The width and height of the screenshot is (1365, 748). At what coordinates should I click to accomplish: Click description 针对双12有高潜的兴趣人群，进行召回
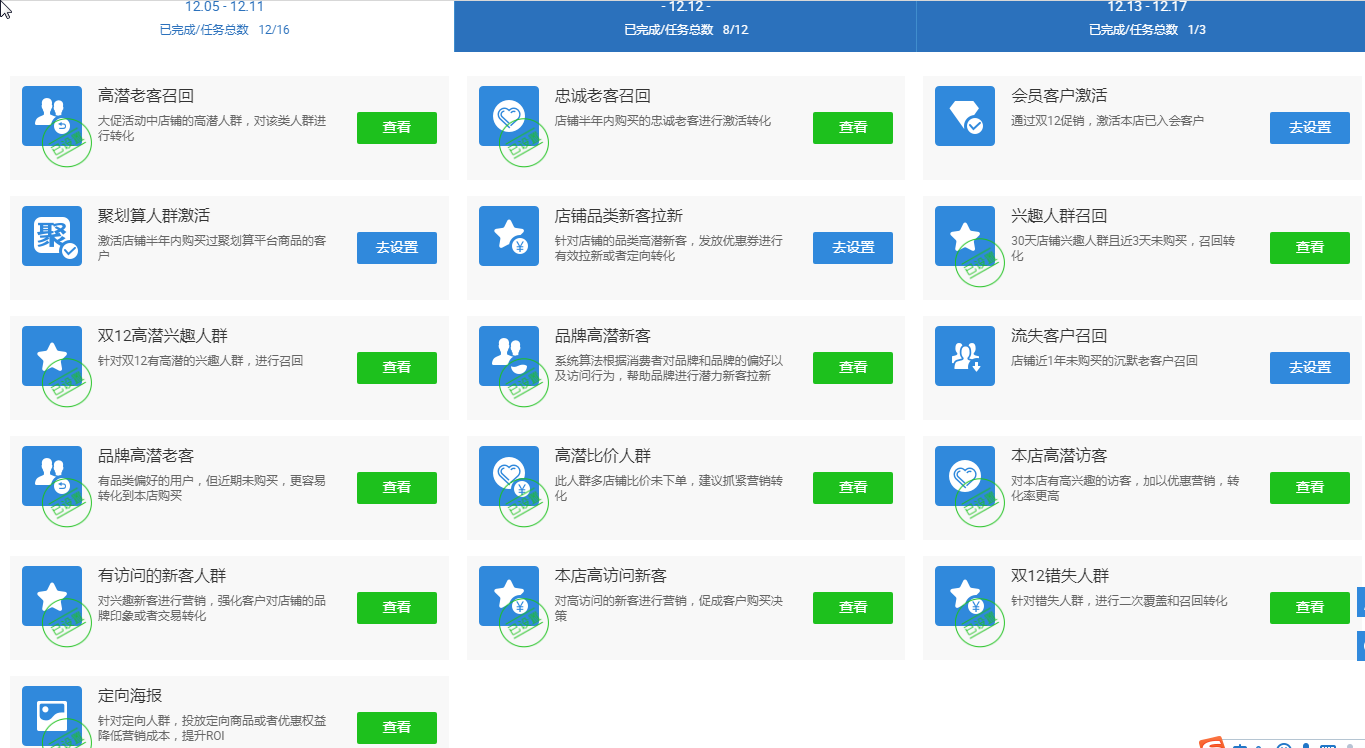(x=201, y=361)
